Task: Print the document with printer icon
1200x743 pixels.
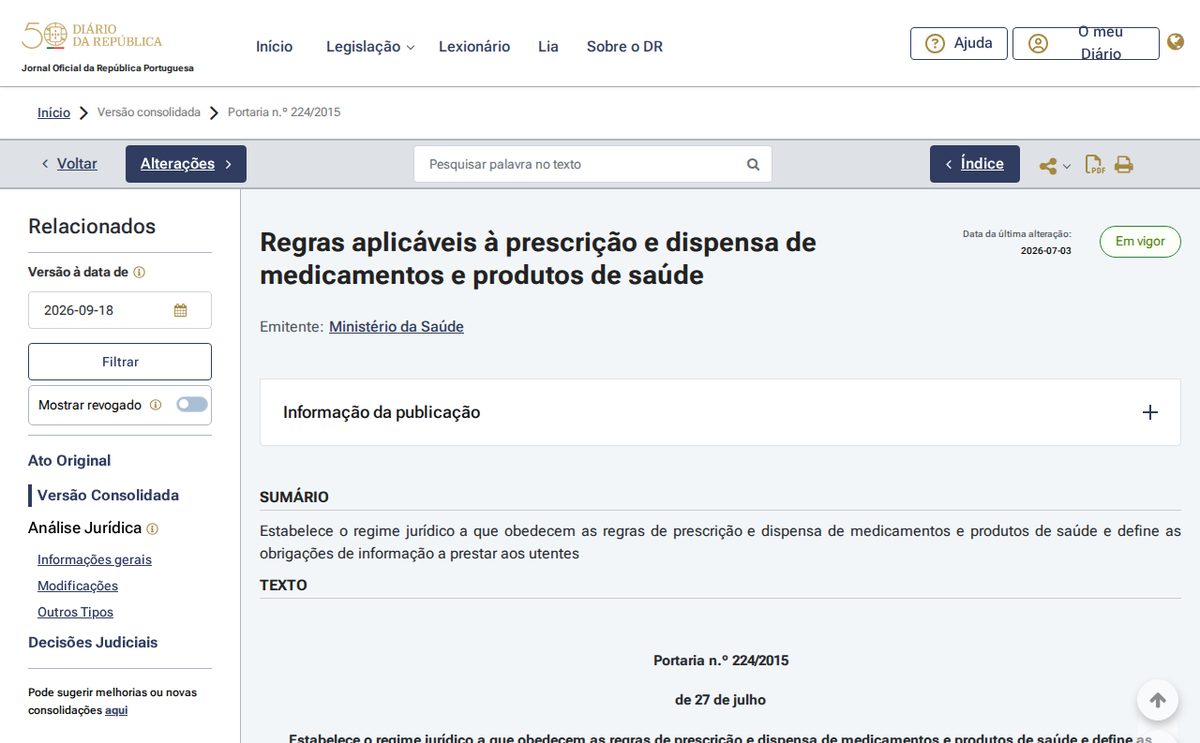Action: [1124, 165]
